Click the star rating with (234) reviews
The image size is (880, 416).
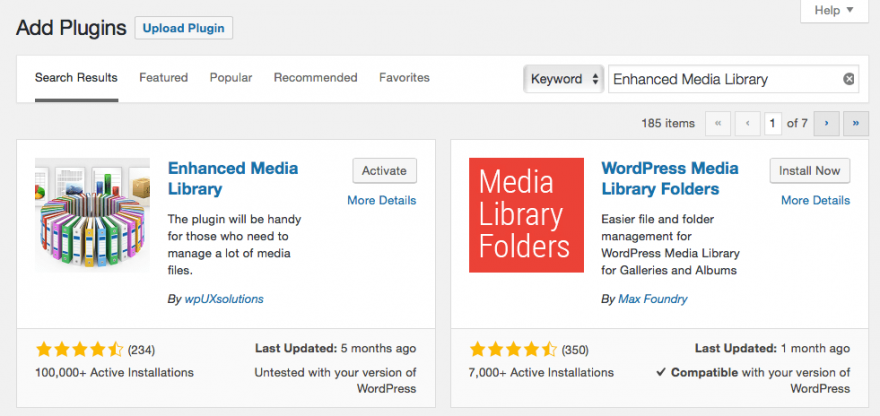tap(79, 350)
